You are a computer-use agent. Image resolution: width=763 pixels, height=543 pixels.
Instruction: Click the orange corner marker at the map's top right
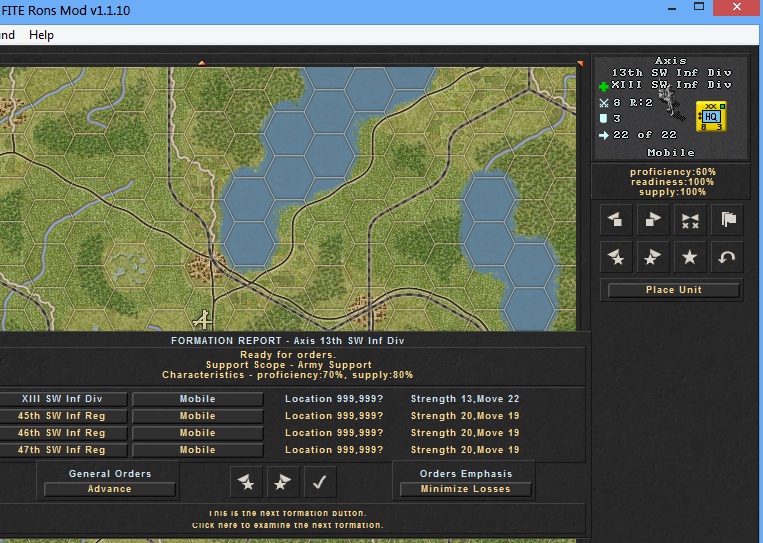(580, 64)
